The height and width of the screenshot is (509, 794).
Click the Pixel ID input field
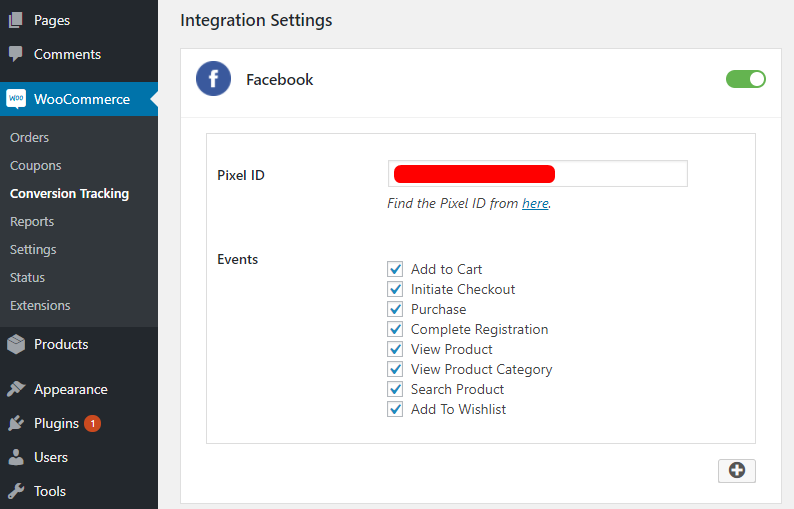tap(620, 174)
